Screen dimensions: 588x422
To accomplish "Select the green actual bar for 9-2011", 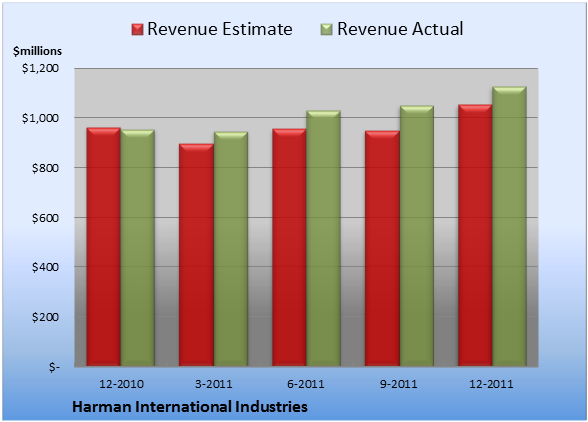I will (417, 236).
